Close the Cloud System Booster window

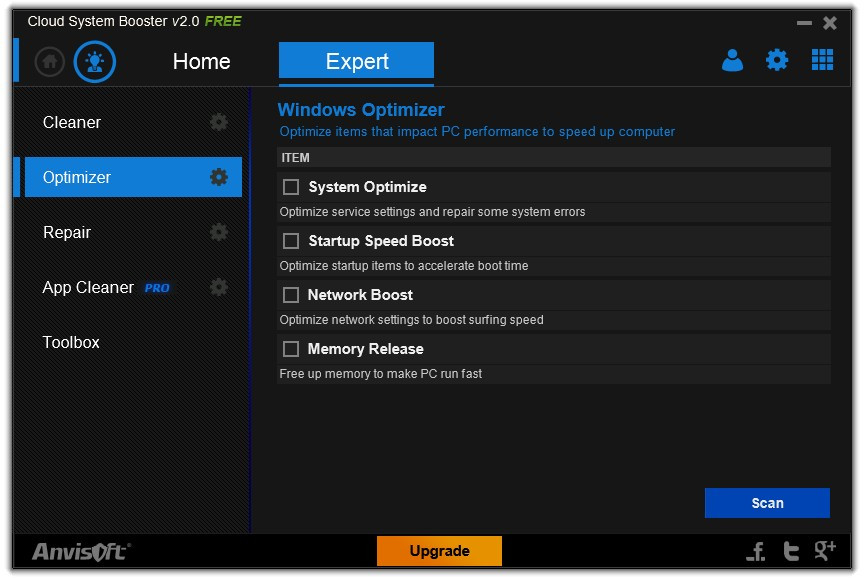pos(830,23)
